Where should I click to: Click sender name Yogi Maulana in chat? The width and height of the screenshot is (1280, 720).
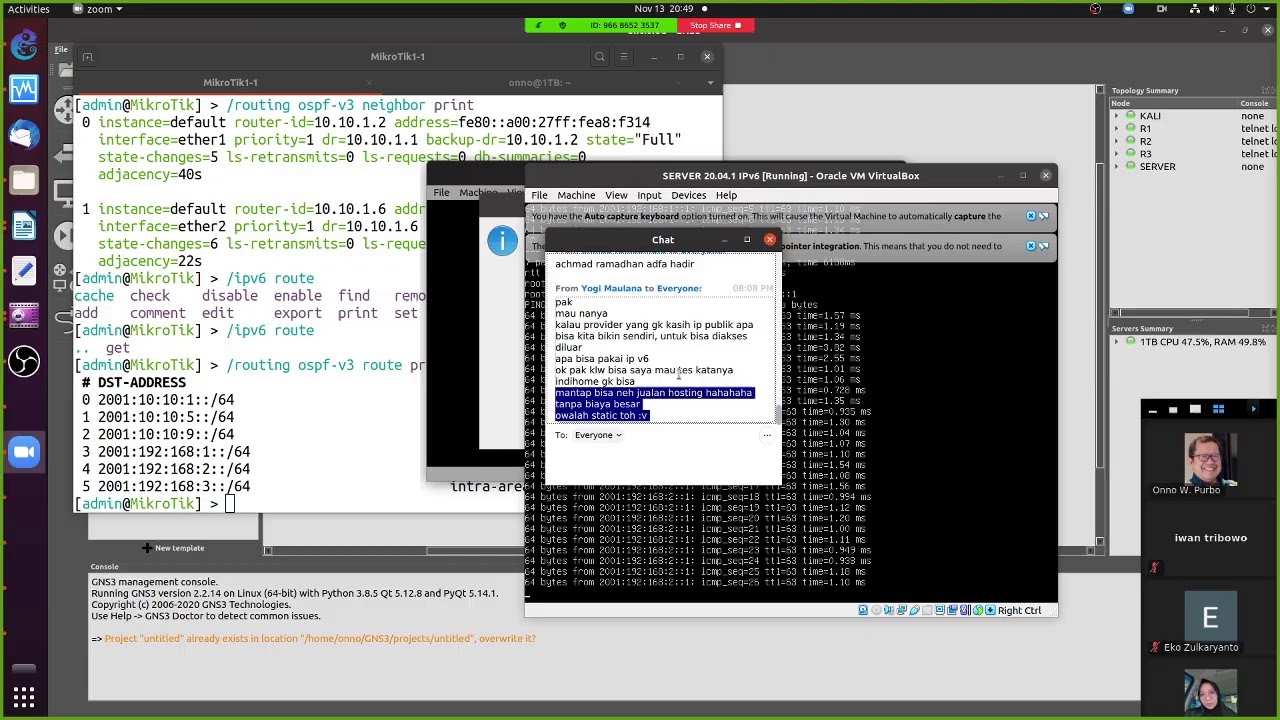pyautogui.click(x=611, y=288)
